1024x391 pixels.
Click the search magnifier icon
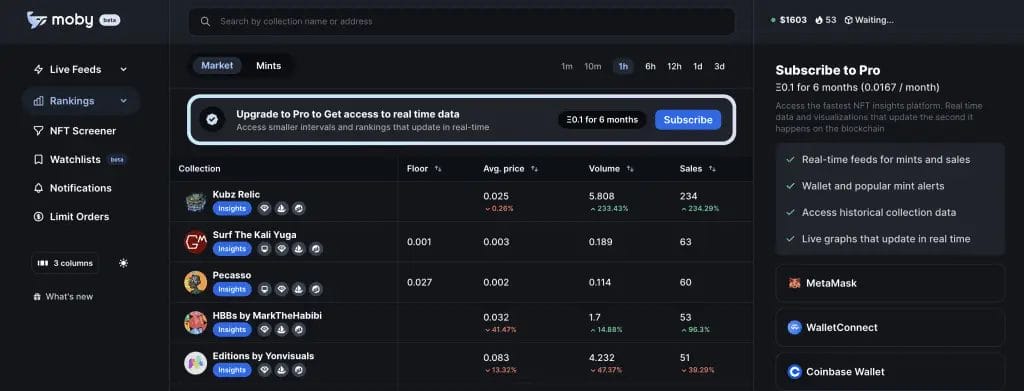pos(205,22)
